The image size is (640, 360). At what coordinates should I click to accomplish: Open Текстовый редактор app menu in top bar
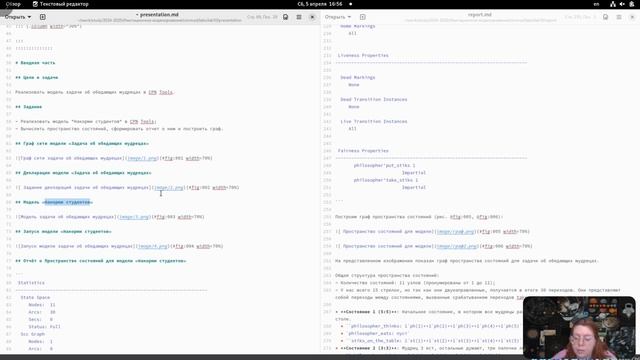point(60,4)
